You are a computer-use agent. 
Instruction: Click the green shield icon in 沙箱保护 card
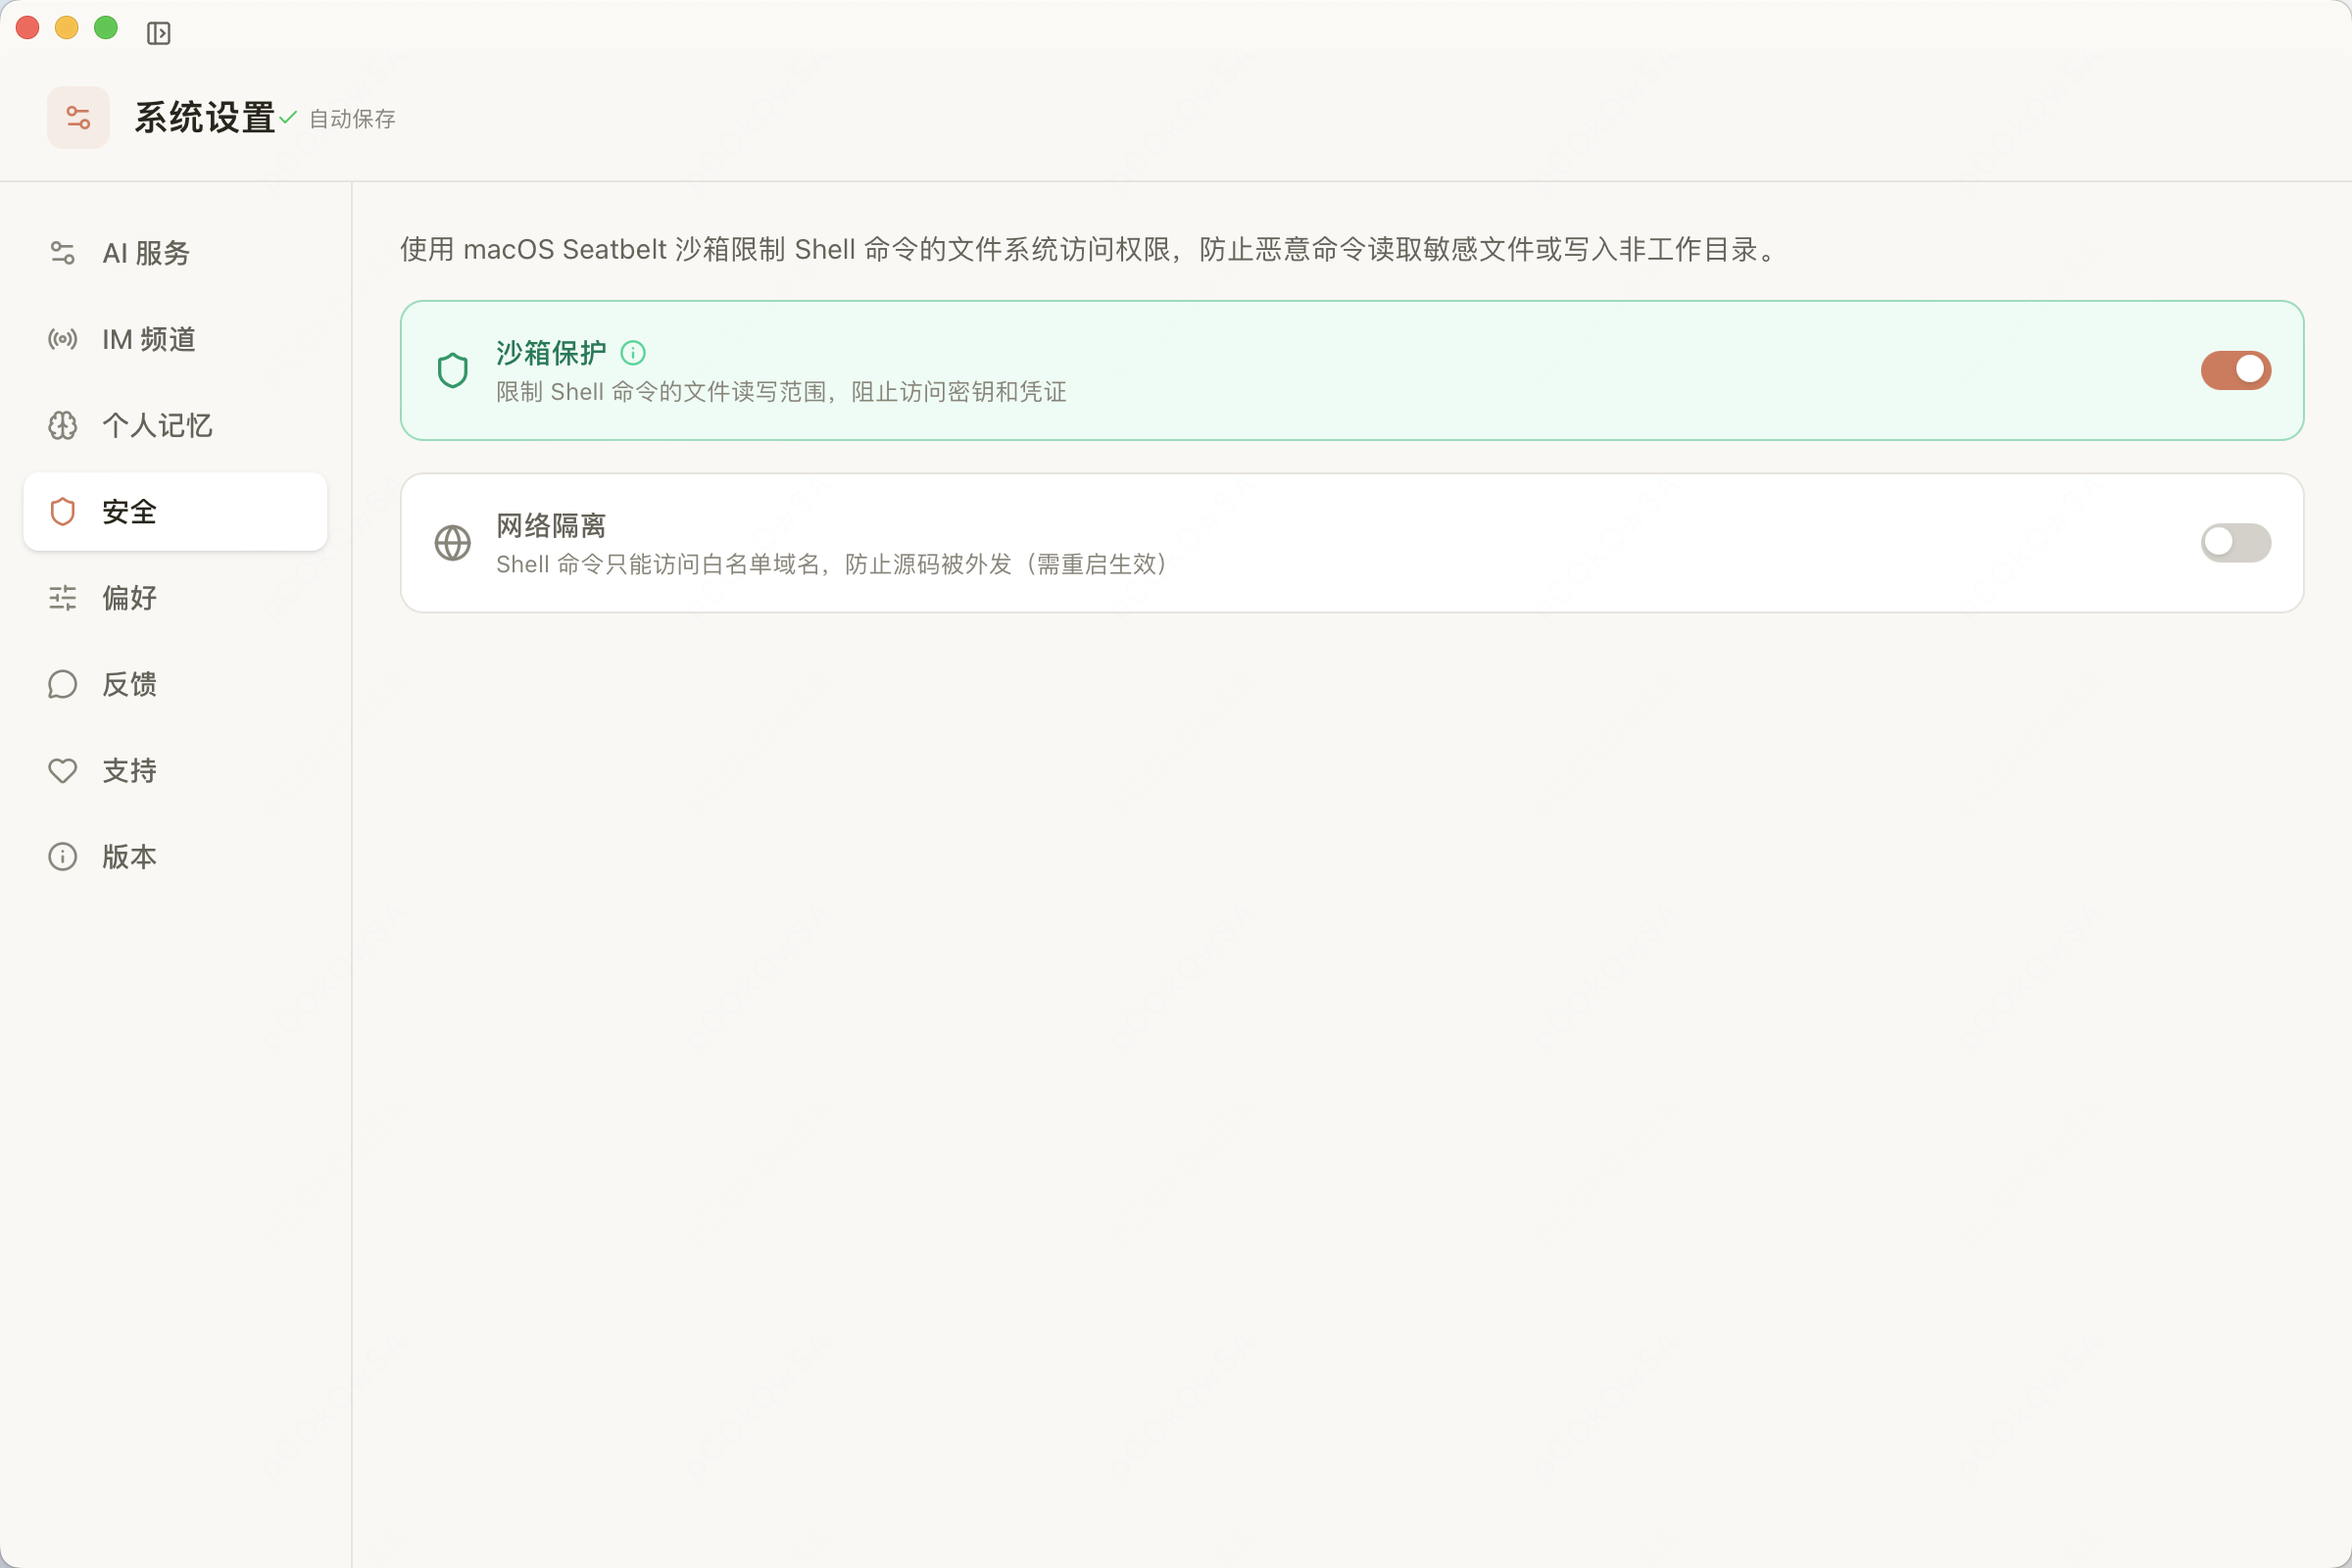click(452, 370)
